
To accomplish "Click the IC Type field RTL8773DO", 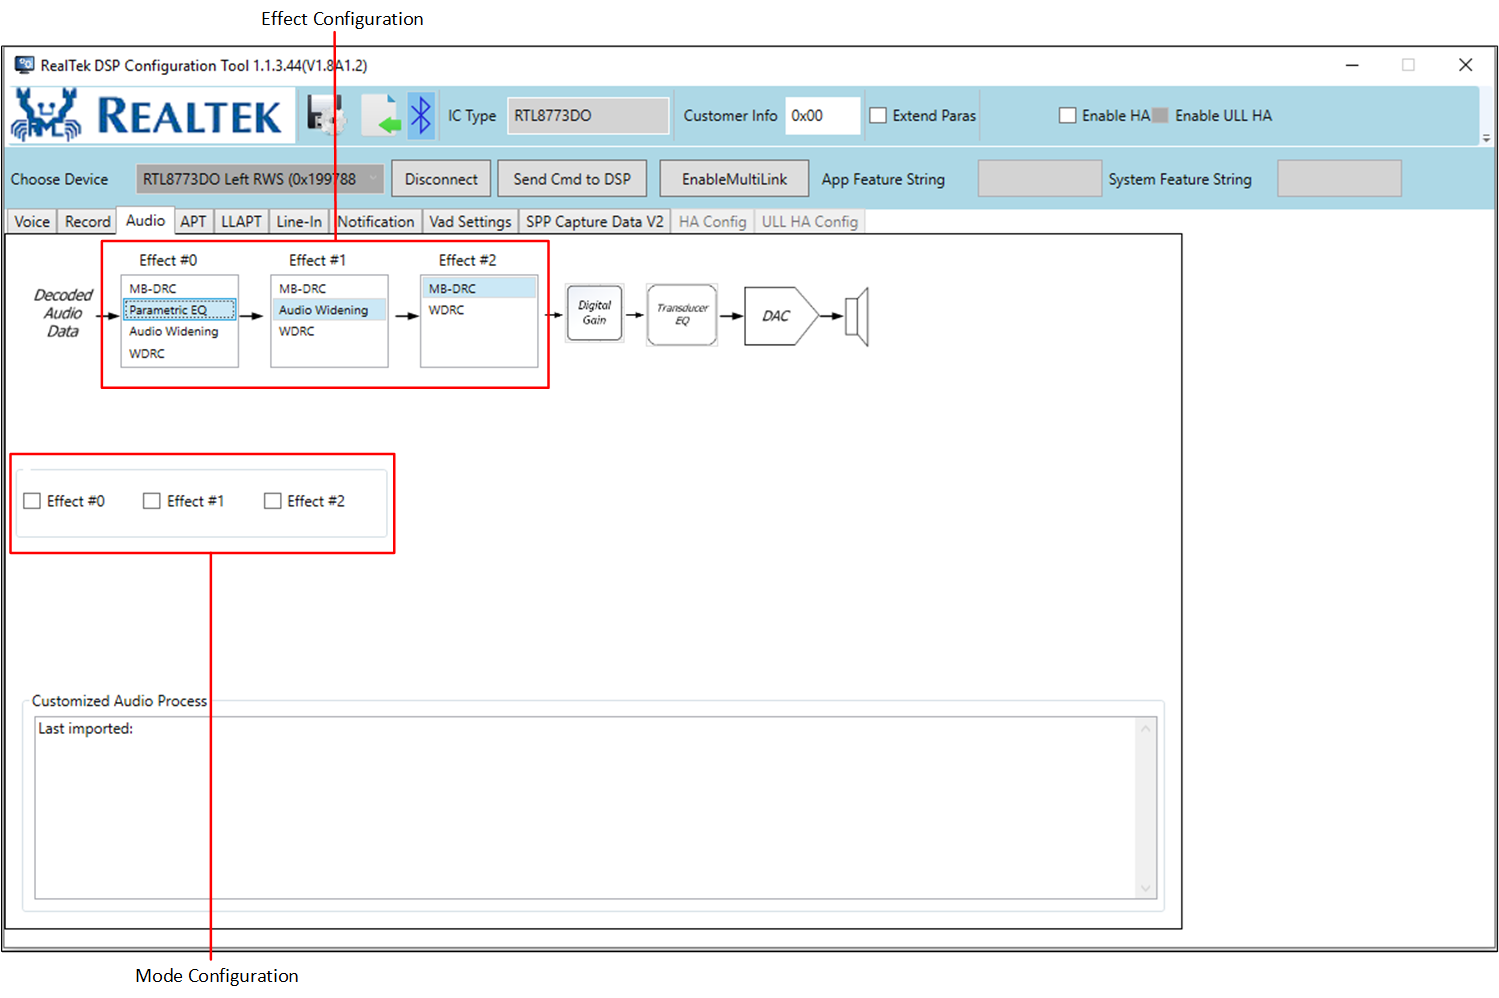I will (x=588, y=115).
